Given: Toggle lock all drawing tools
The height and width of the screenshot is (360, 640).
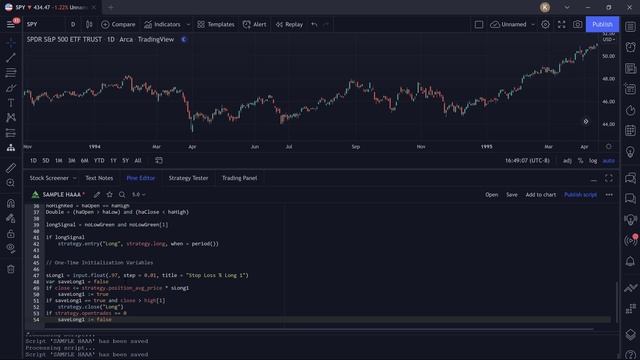Looking at the screenshot, I should tap(11, 233).
